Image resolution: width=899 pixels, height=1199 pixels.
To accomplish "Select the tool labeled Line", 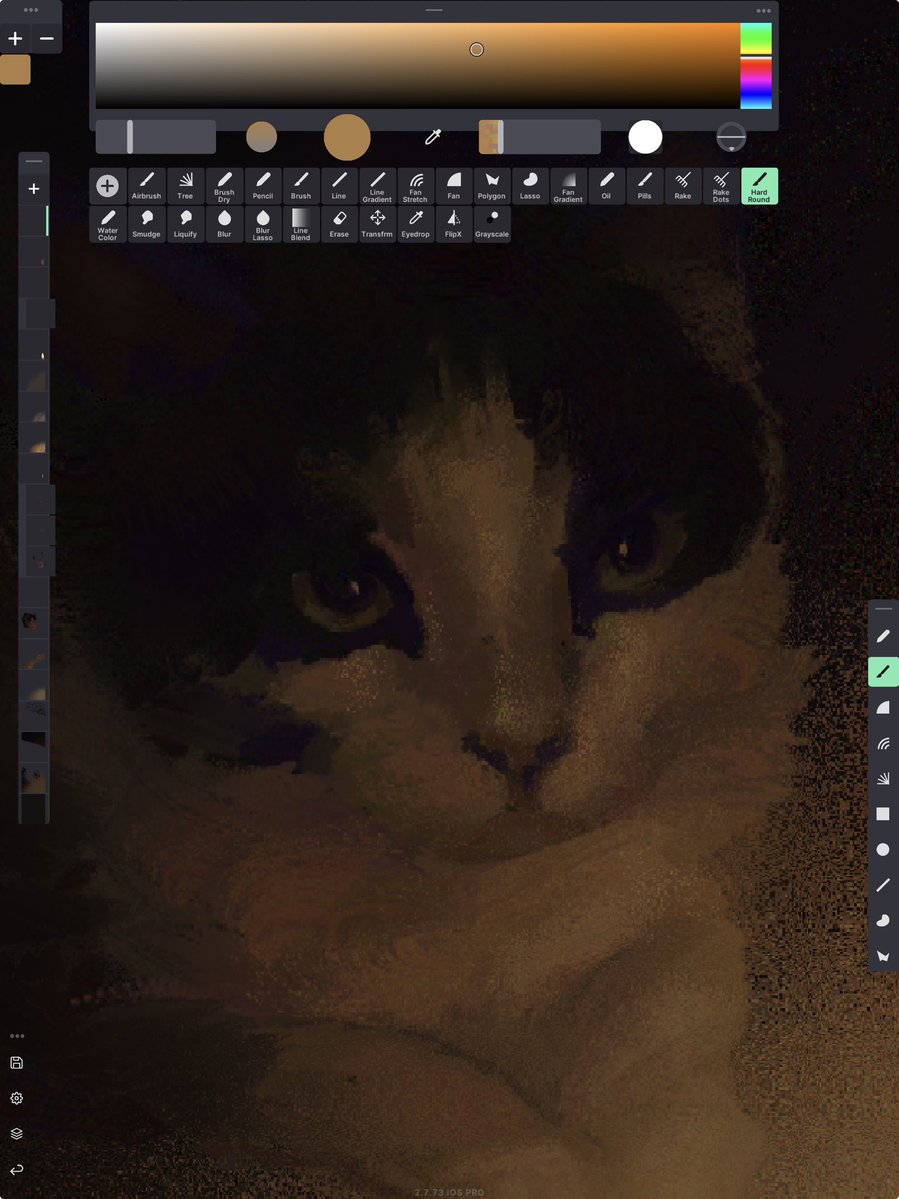I will point(339,186).
